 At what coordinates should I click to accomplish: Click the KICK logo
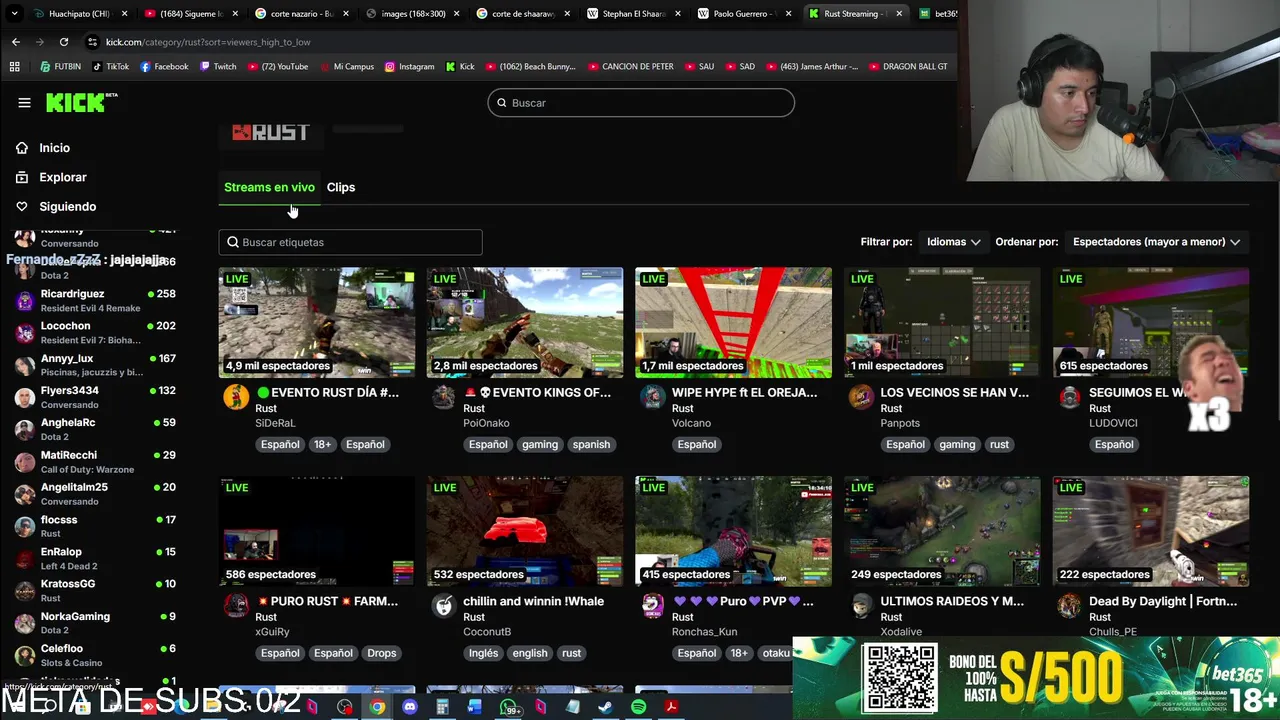(x=81, y=103)
